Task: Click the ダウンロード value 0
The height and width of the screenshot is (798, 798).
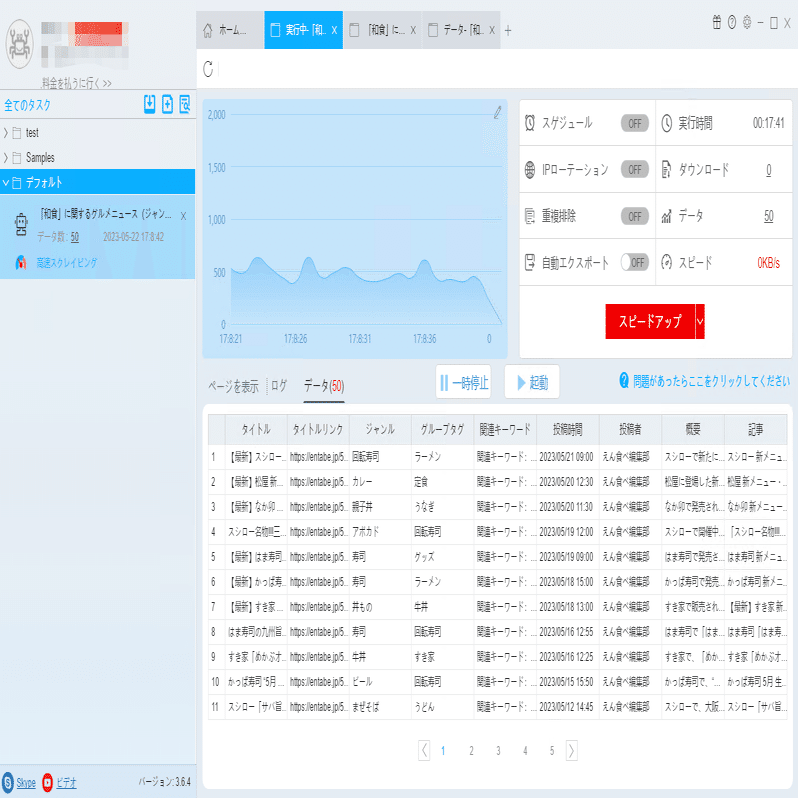Action: pos(768,169)
